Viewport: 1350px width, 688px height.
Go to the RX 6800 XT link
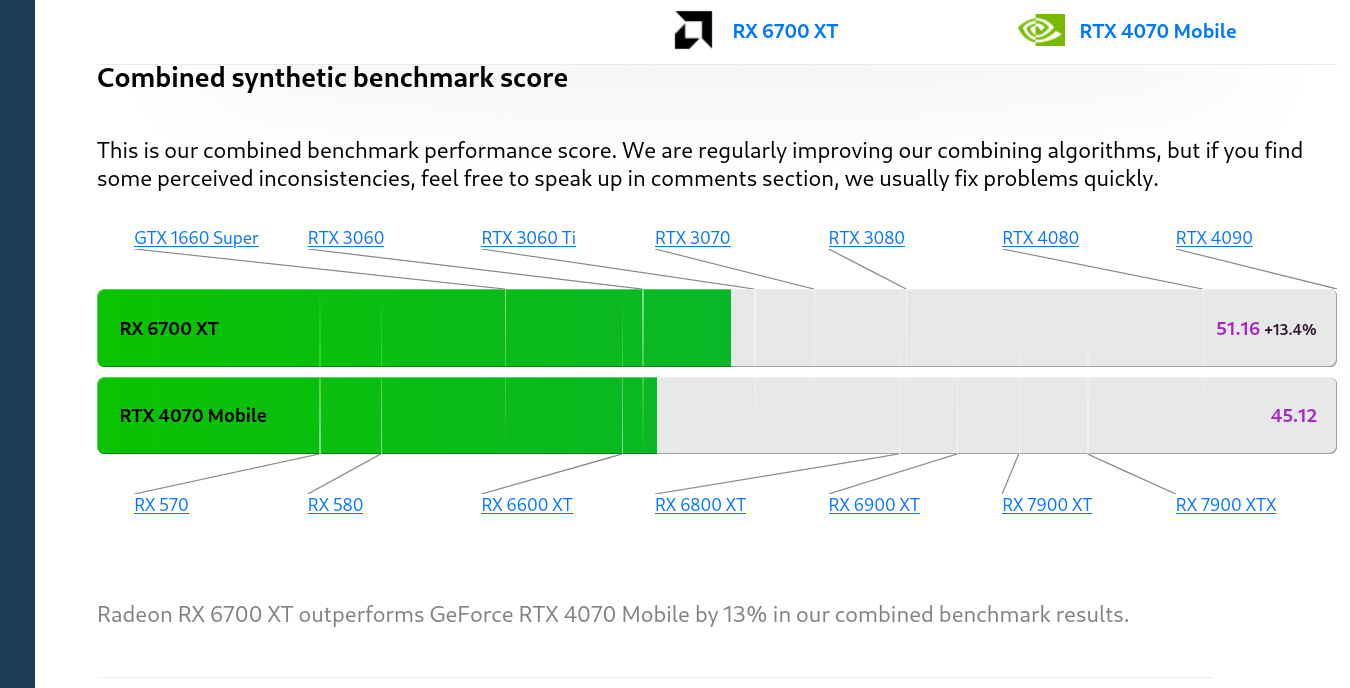pos(700,505)
